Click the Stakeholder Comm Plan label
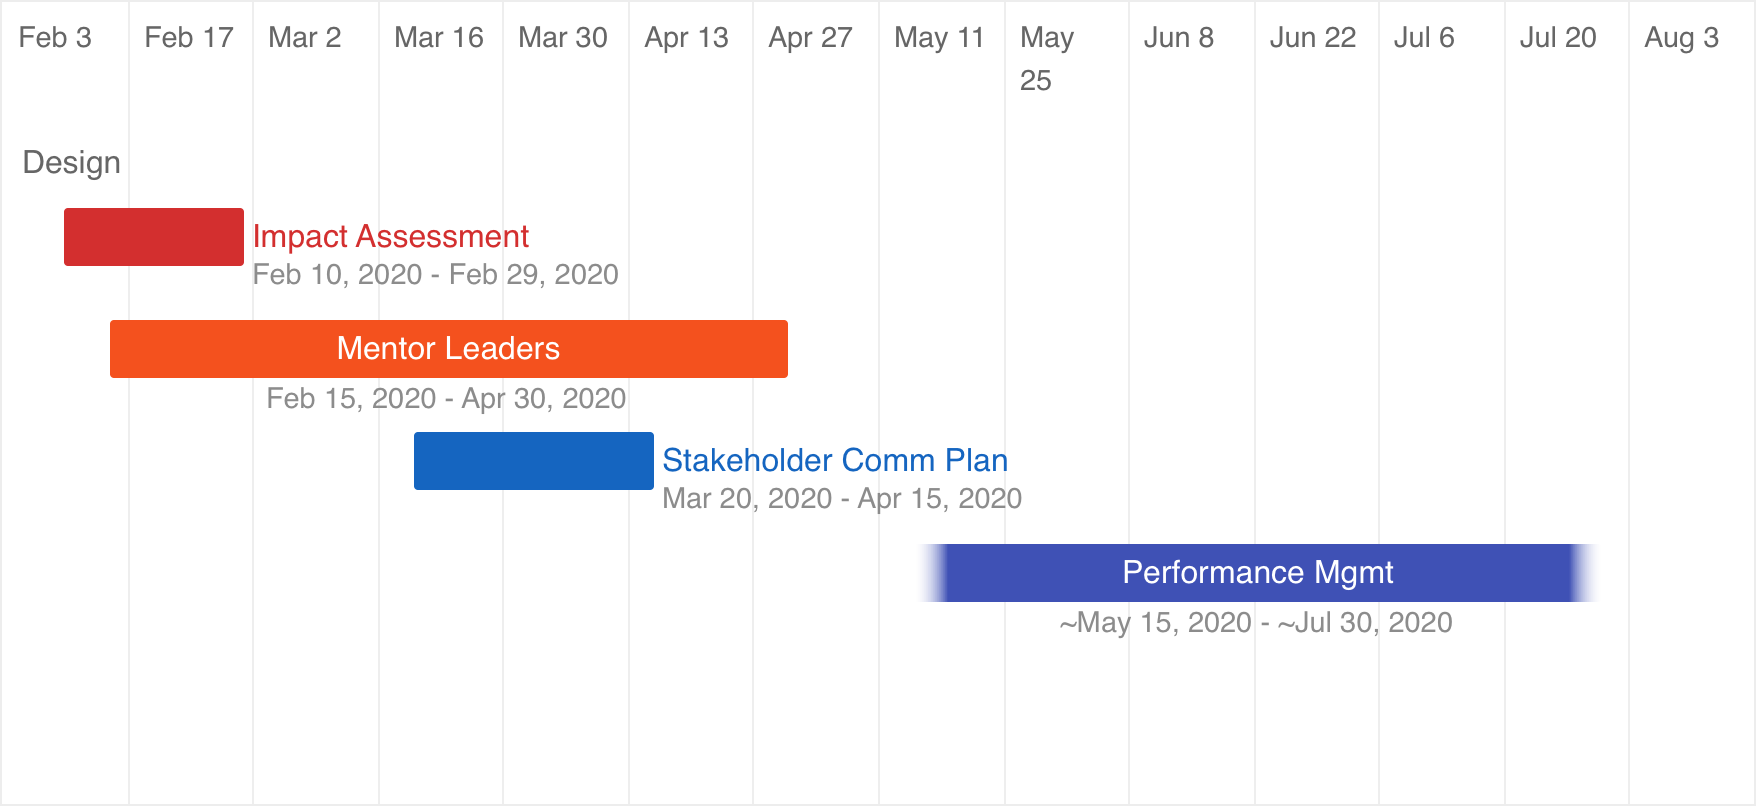 click(x=835, y=460)
